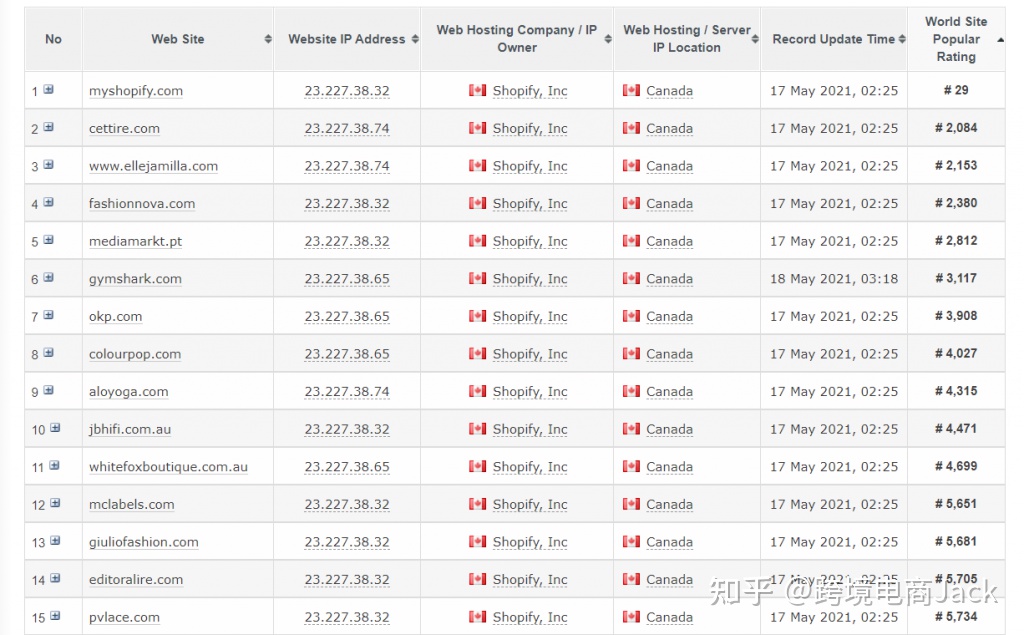Click Shopify, Inc host for mclabels.com
The image size is (1024, 635).
tap(530, 504)
